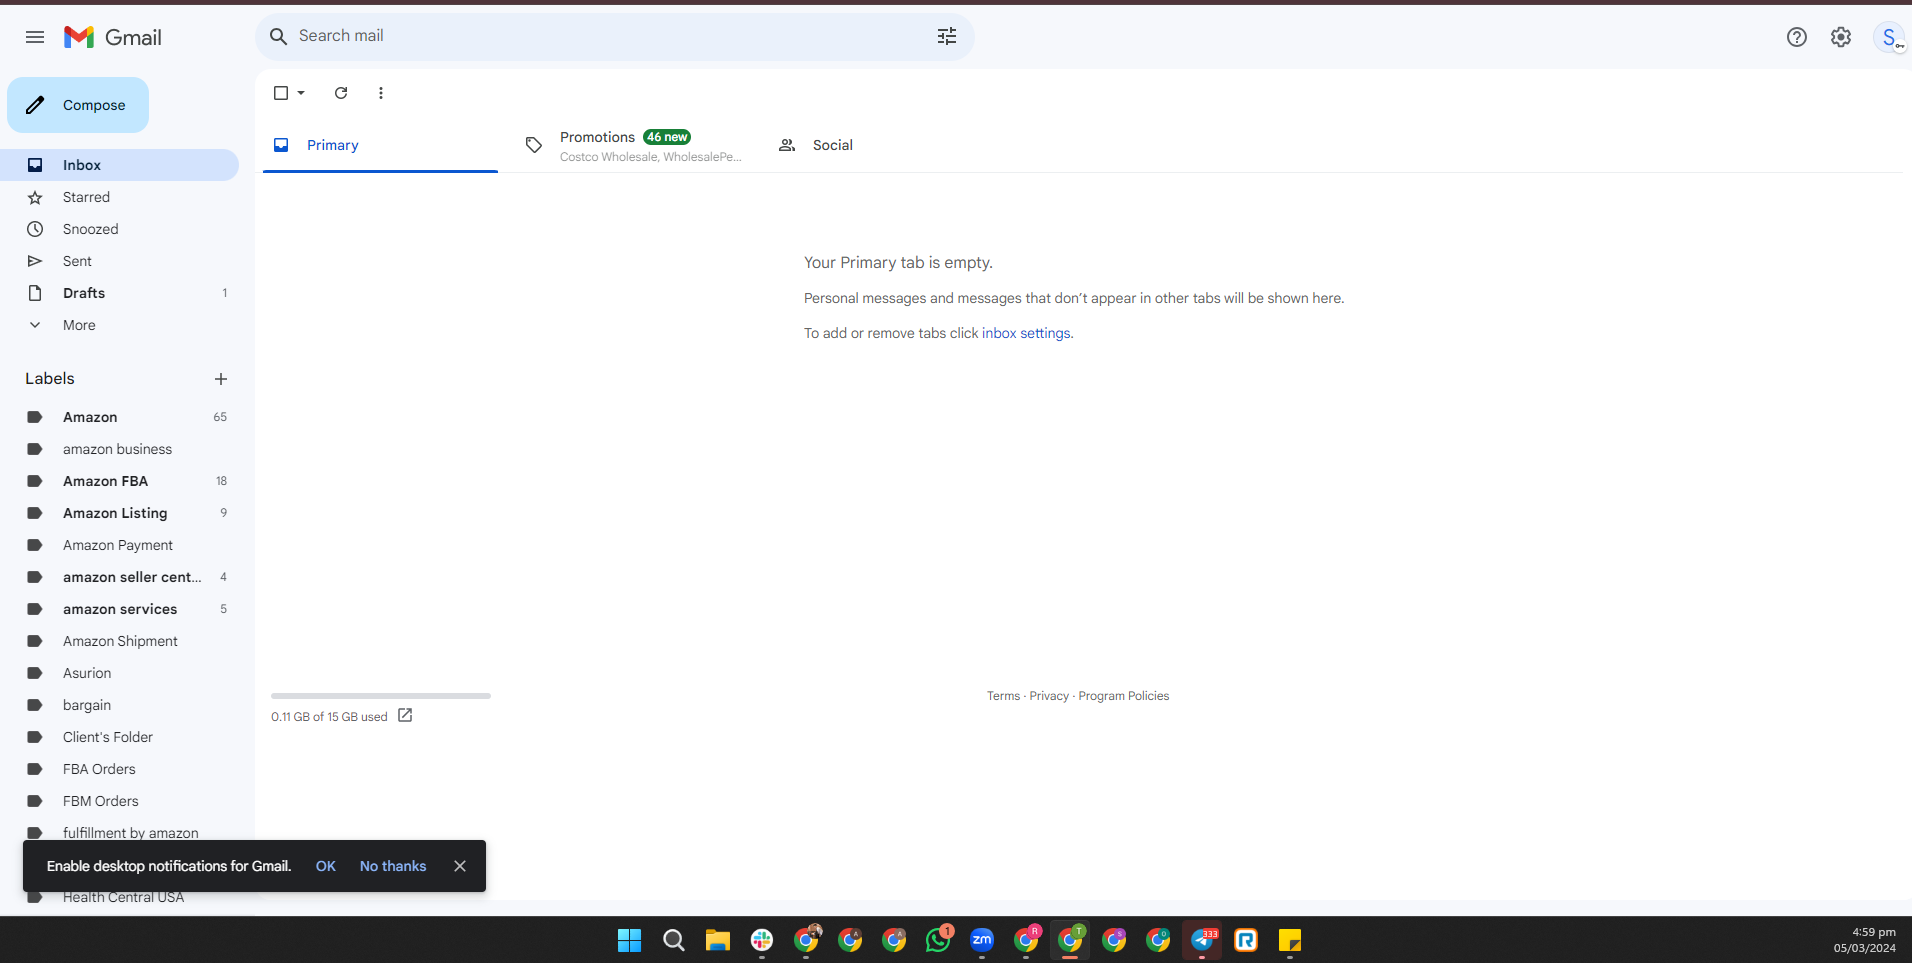Open the select dropdown arrow

tap(301, 93)
